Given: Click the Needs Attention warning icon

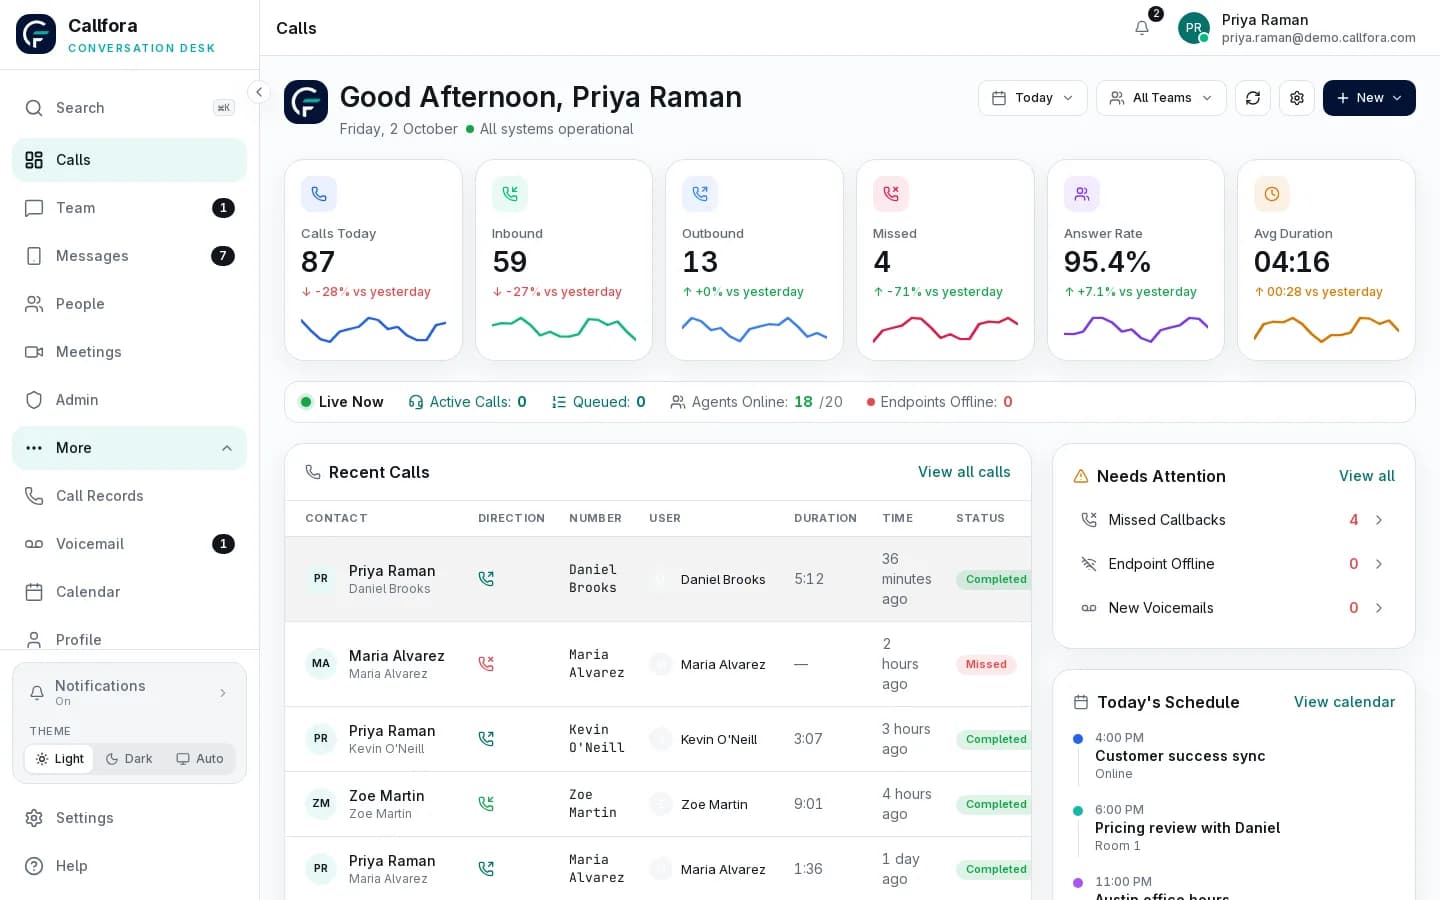Looking at the screenshot, I should [1081, 477].
